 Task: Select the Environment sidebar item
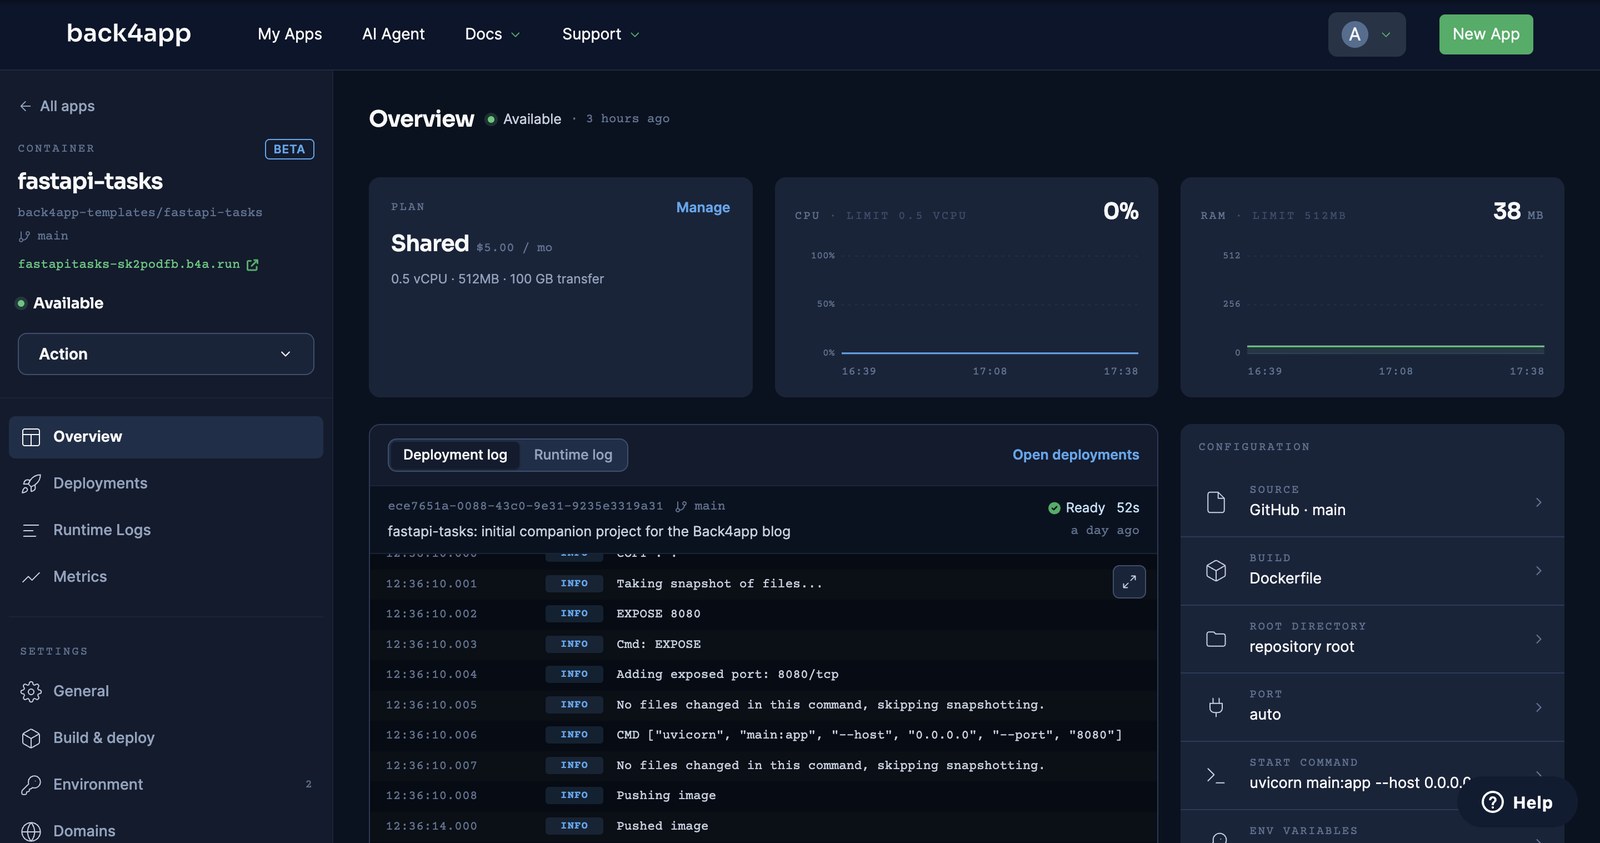pyautogui.click(x=166, y=785)
